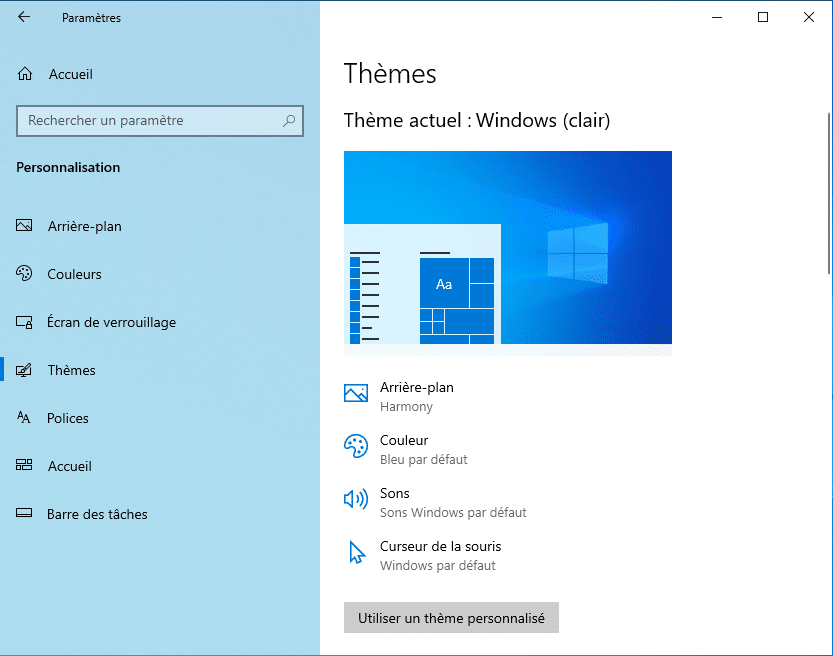The height and width of the screenshot is (656, 833).
Task: Select the Écran de verrouillage icon
Action: coord(24,322)
